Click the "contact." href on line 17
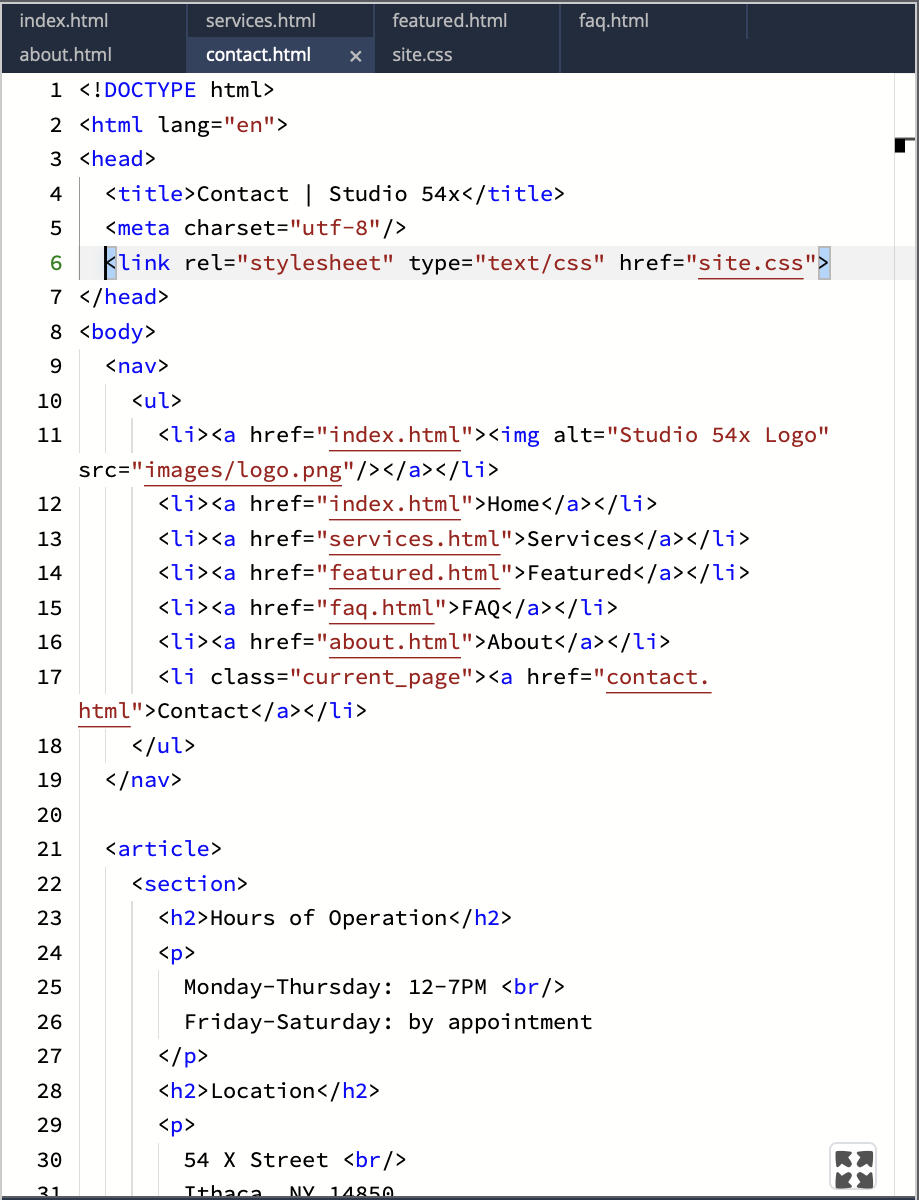Screen dimensions: 922x1200 (659, 677)
